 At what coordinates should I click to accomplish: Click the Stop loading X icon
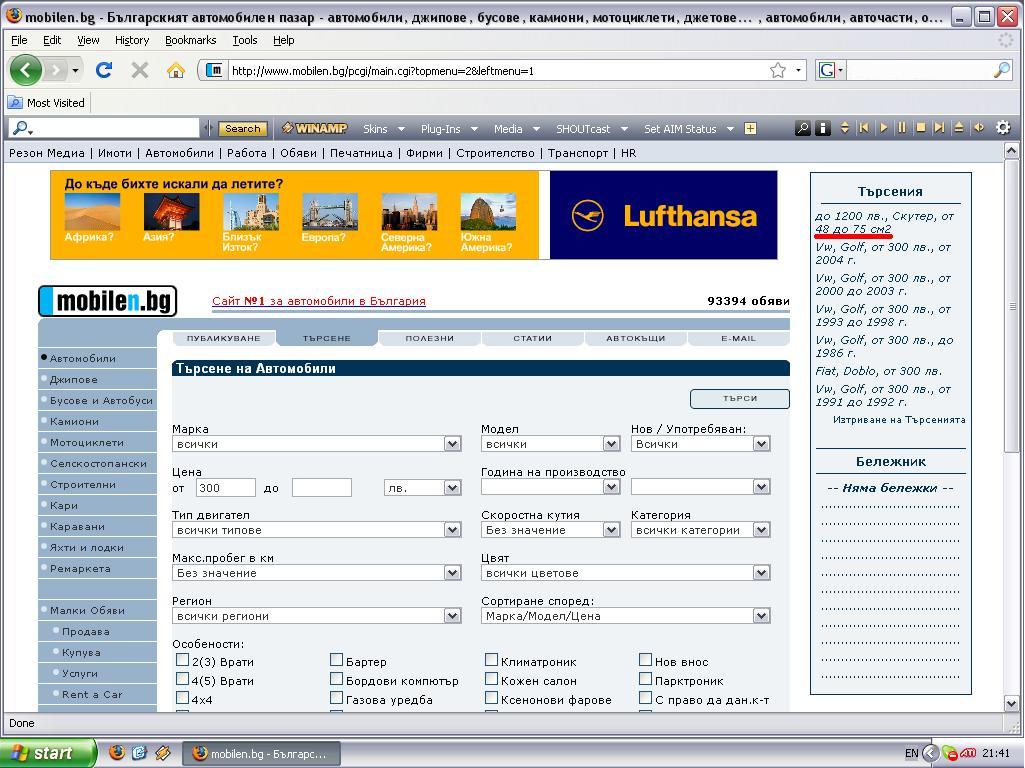pos(139,70)
